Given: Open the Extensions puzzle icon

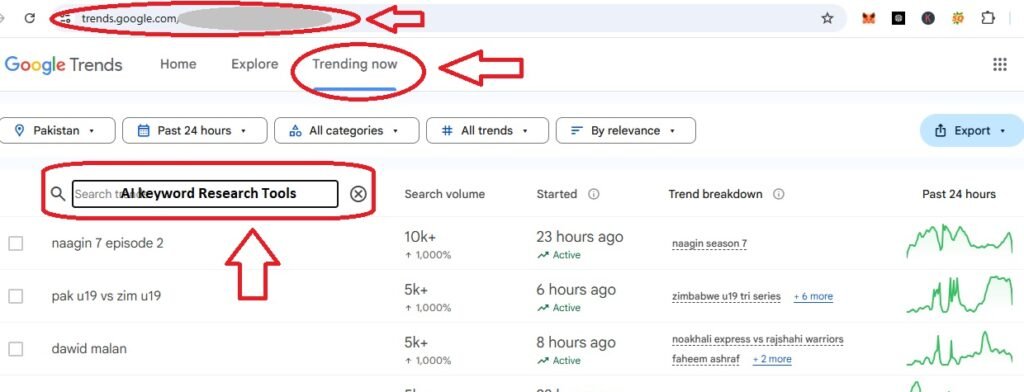Looking at the screenshot, I should (988, 18).
